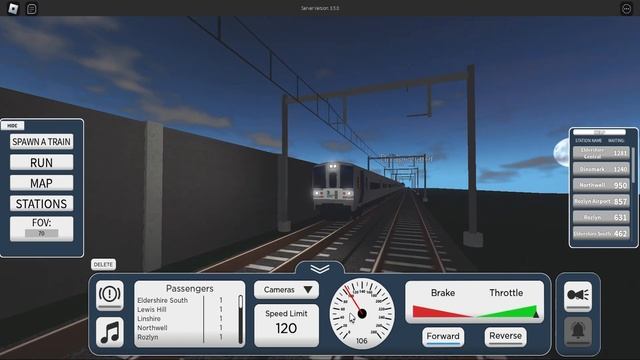Ring the train bell icon
This screenshot has height=360, width=640.
[578, 331]
